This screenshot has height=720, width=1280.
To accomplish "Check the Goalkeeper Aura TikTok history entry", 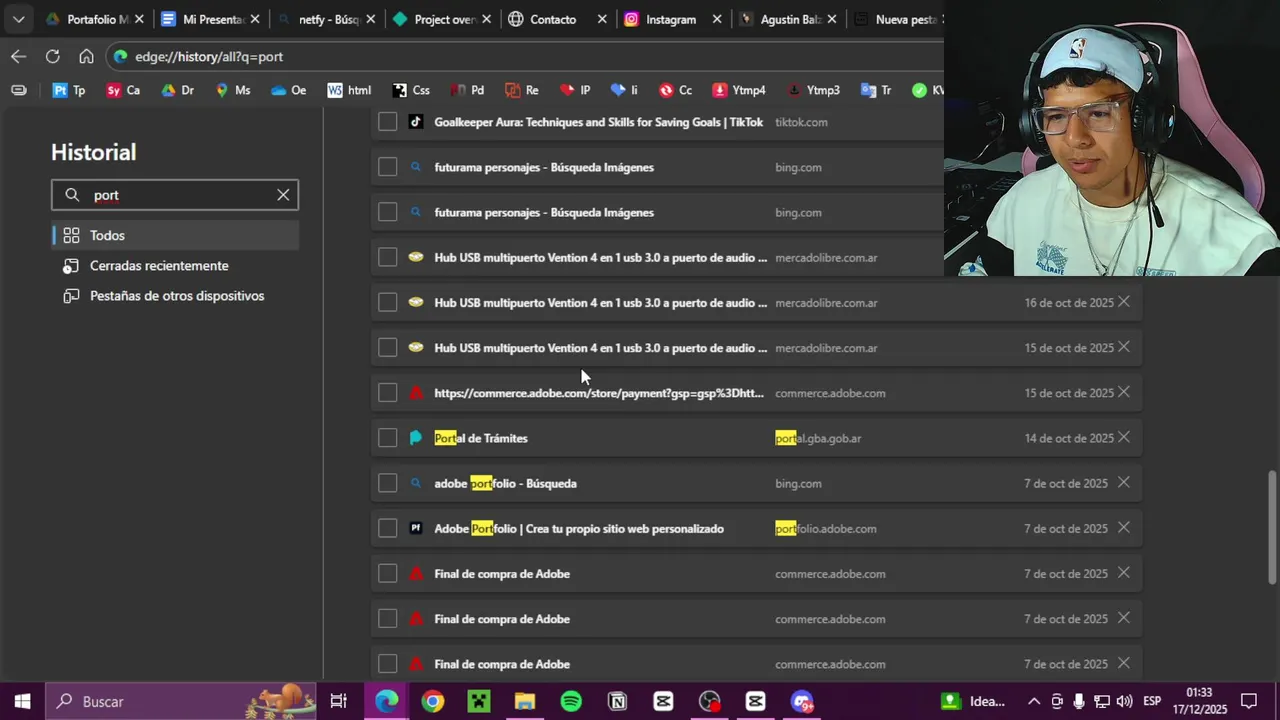I will tap(388, 122).
